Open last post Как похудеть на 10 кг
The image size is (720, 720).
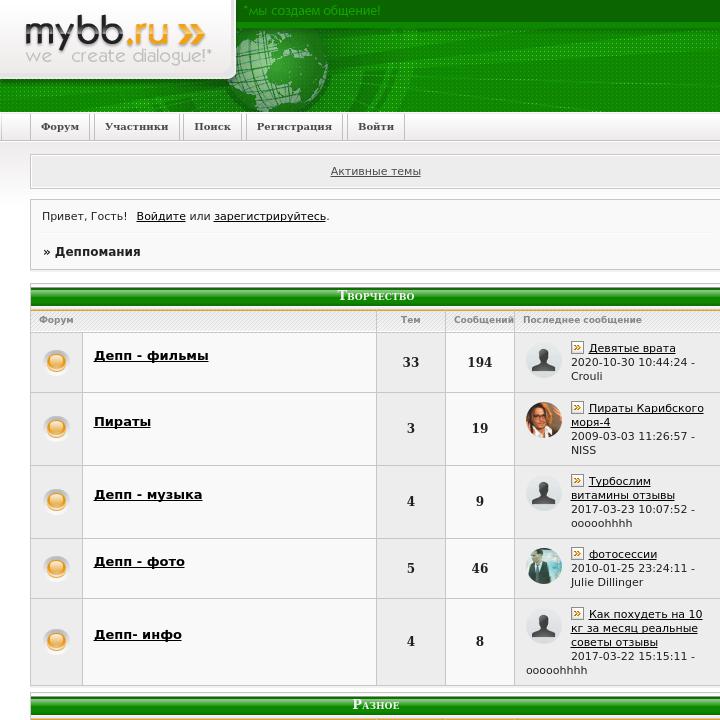[636, 628]
